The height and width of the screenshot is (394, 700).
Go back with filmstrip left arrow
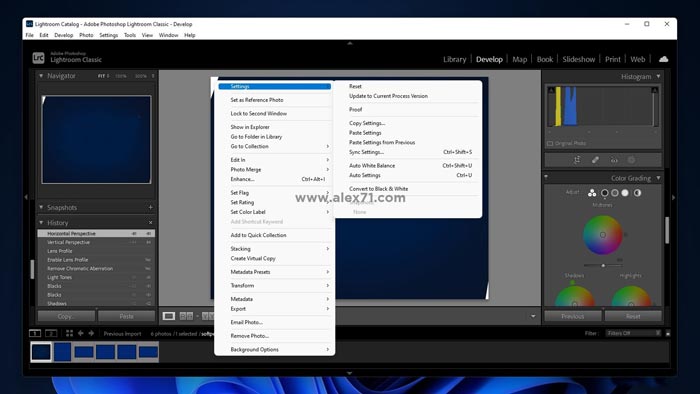[80, 333]
